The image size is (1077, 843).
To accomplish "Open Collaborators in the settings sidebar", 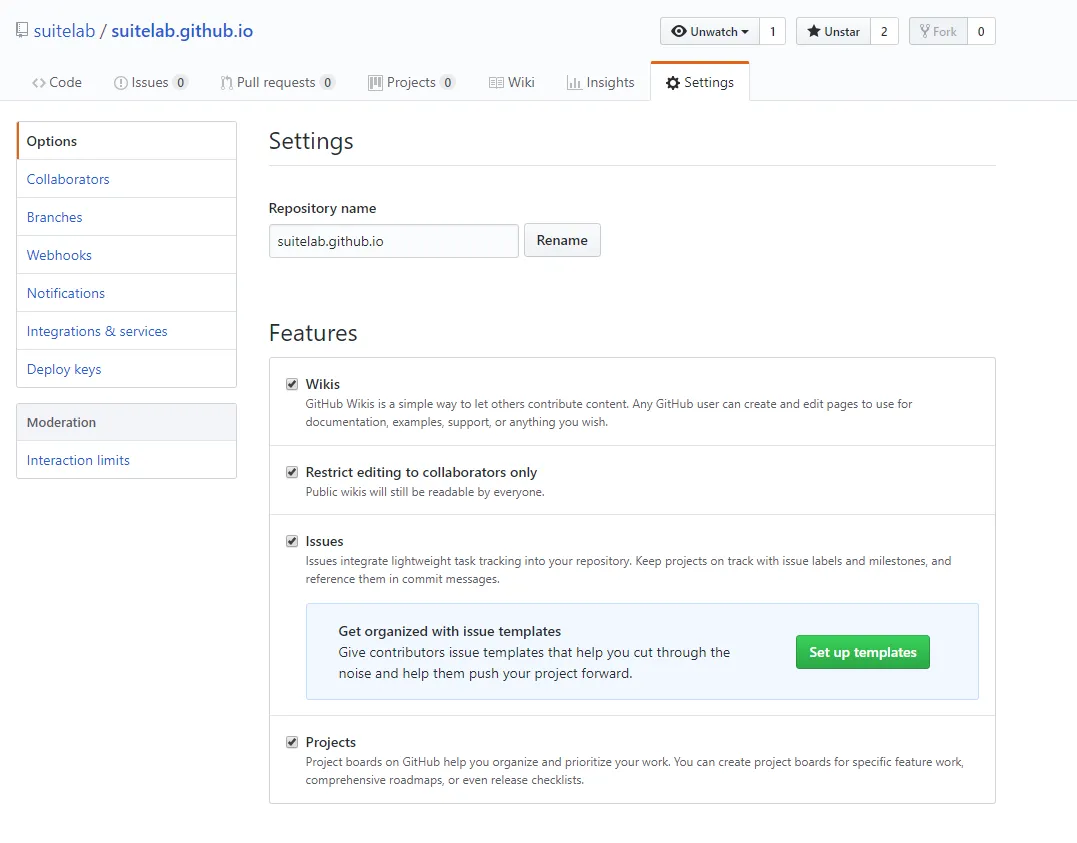I will pos(68,179).
